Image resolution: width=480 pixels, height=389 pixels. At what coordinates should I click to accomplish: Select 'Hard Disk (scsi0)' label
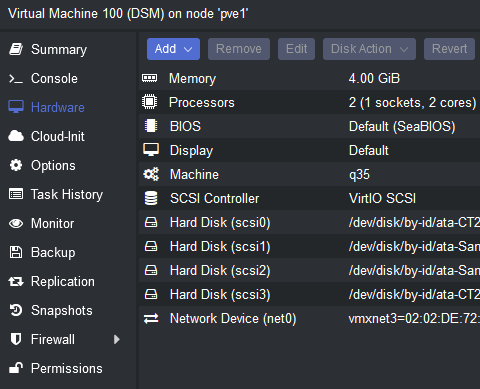pyautogui.click(x=220, y=223)
